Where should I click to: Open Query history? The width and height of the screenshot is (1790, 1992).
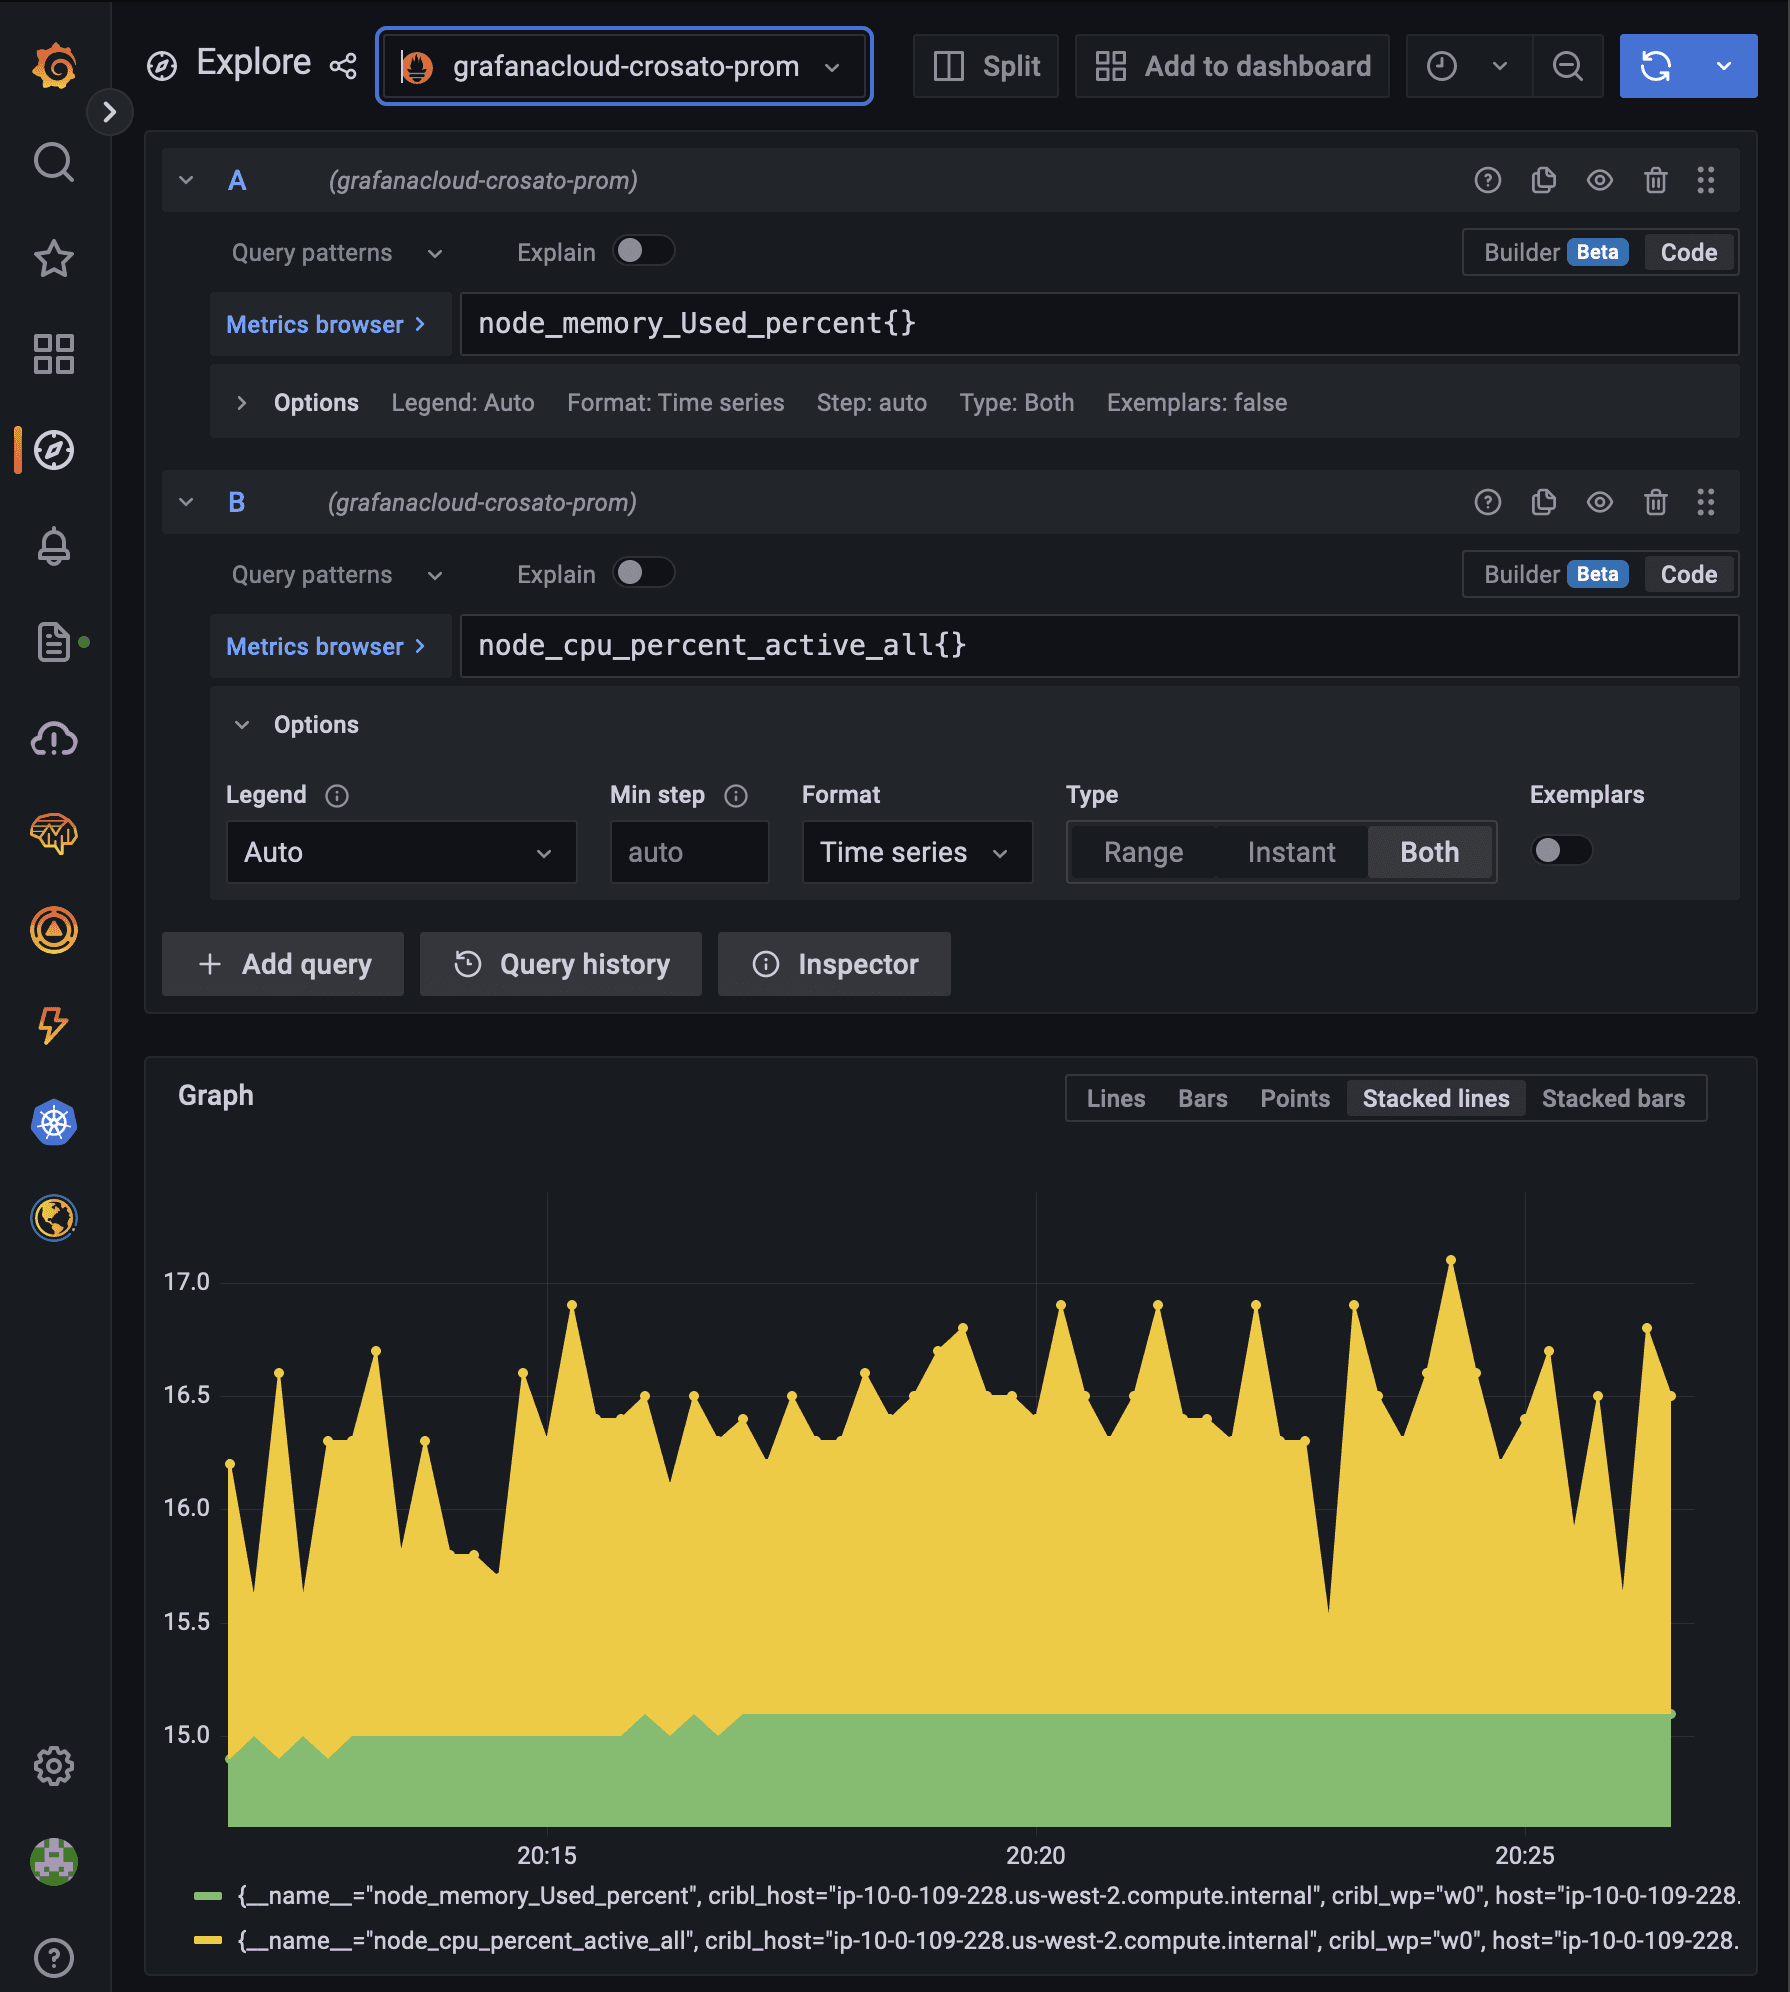pyautogui.click(x=561, y=964)
